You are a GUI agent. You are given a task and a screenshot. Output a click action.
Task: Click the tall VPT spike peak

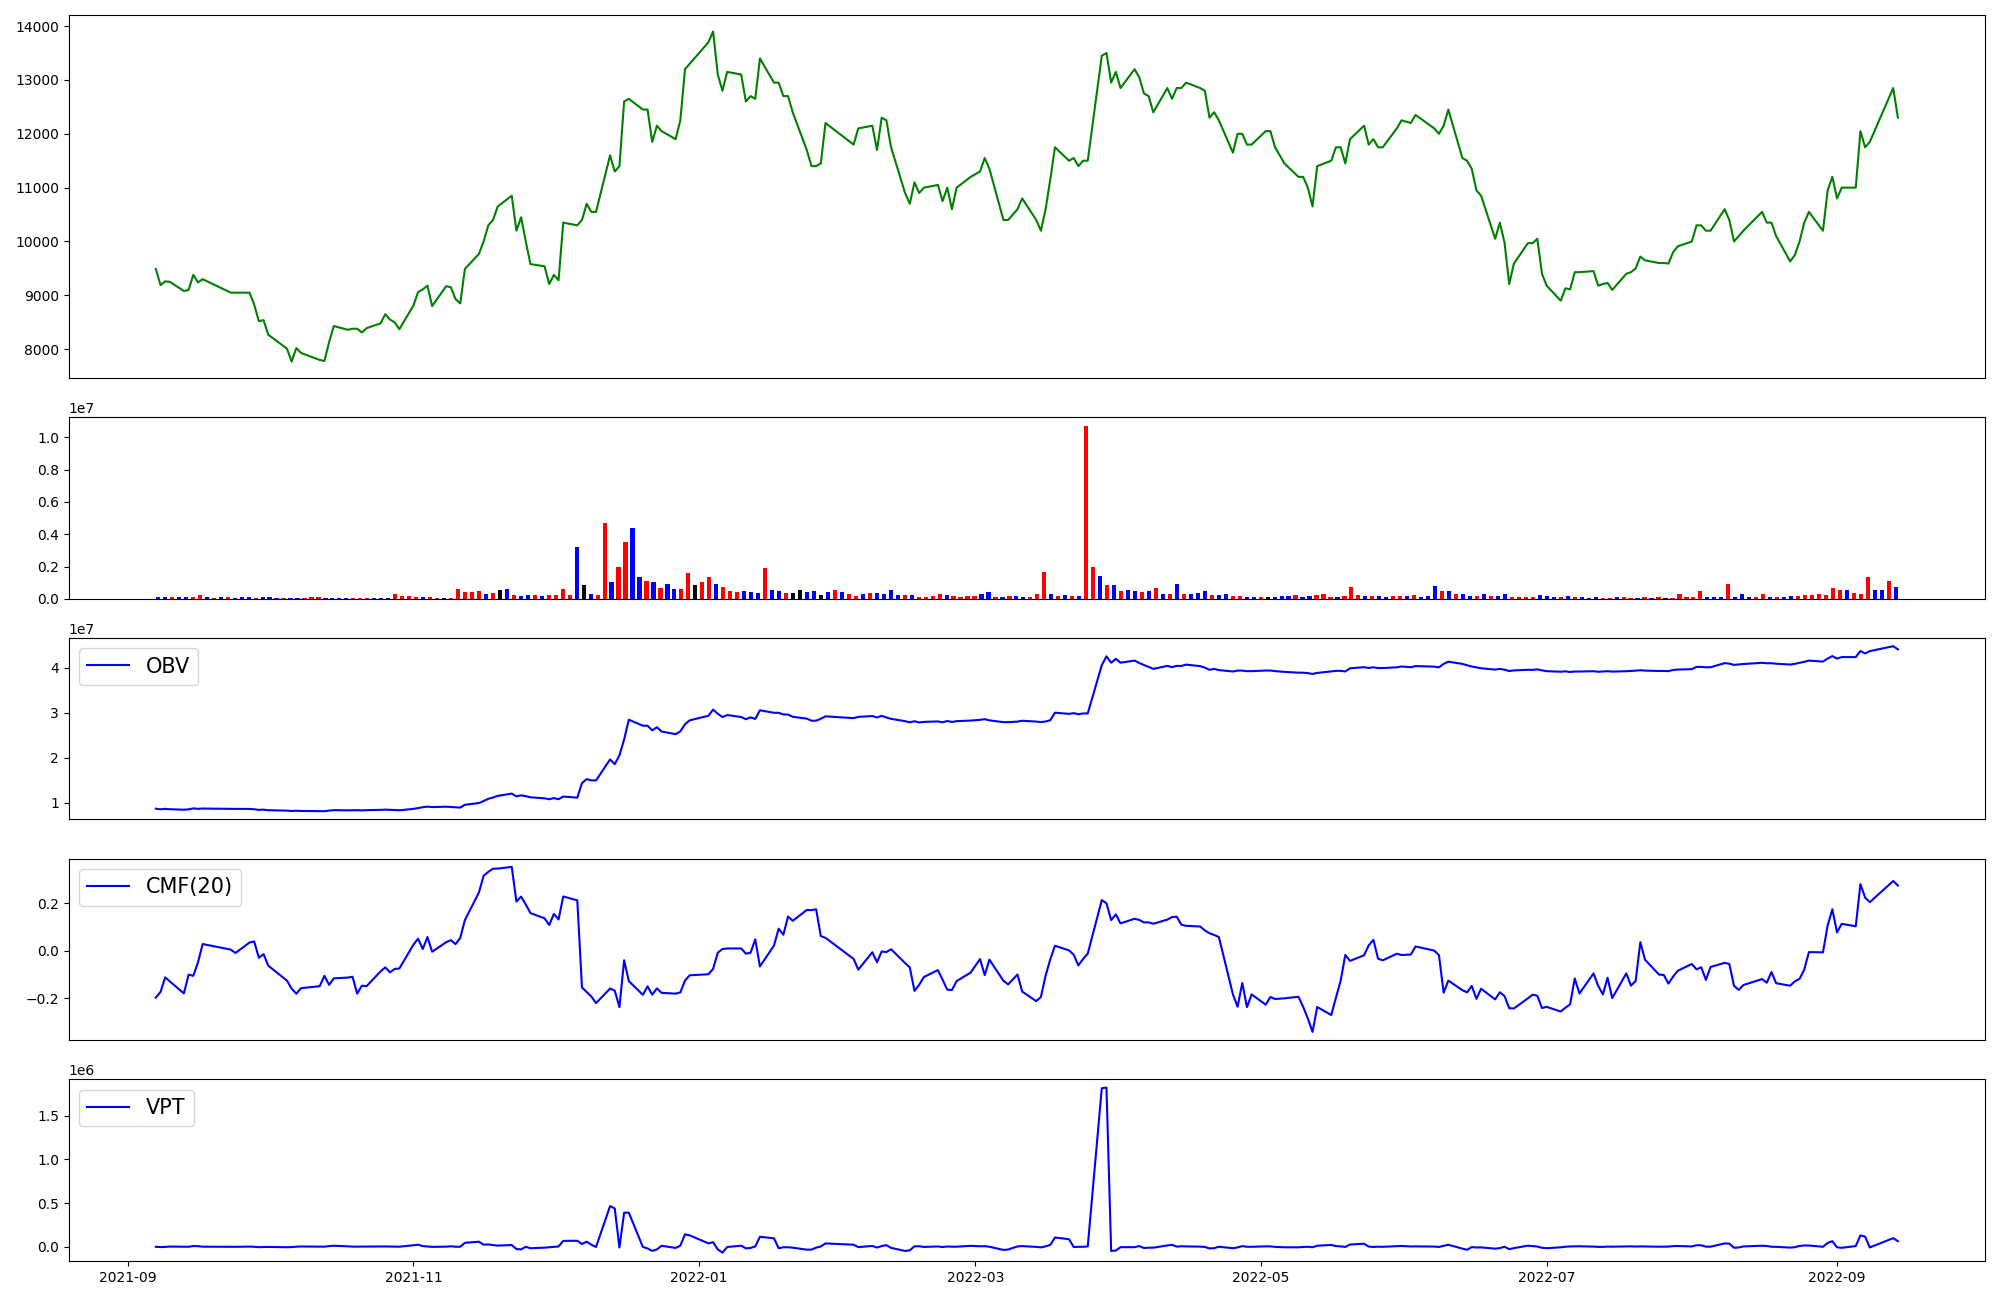click(x=1103, y=1089)
